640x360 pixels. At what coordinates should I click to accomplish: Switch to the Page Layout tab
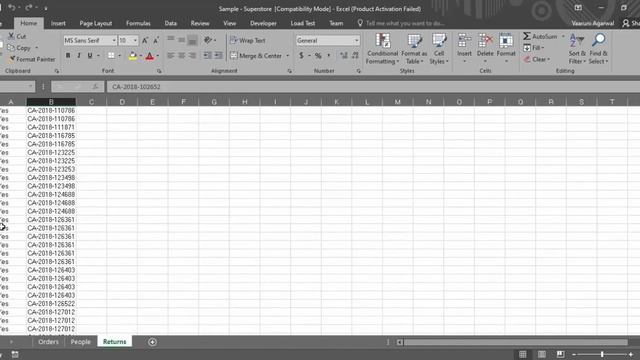click(x=96, y=23)
